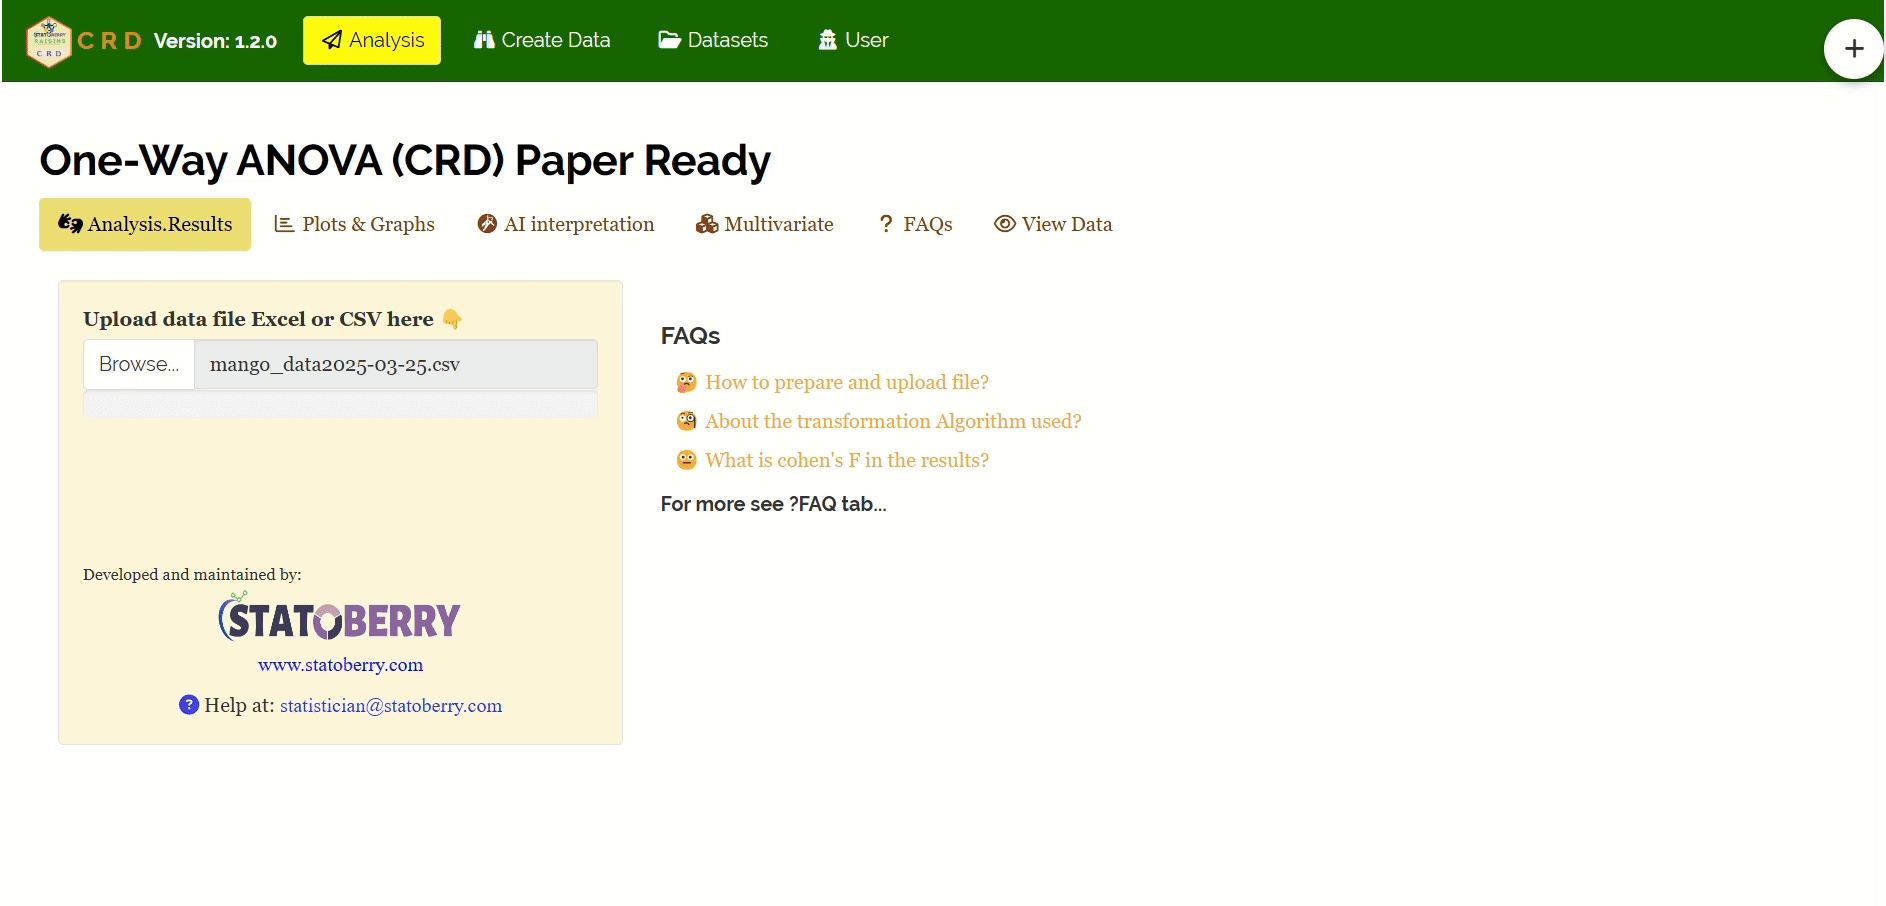Switch to Plots & Graphs tab
The width and height of the screenshot is (1886, 906).
point(355,225)
